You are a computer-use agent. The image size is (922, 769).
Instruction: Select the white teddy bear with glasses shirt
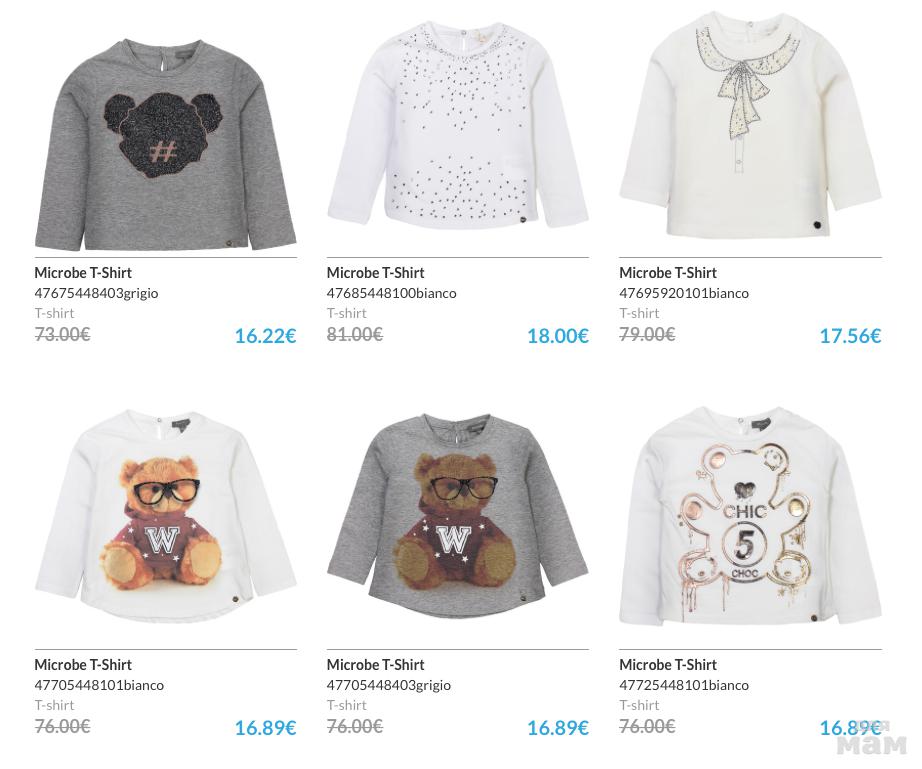point(165,517)
